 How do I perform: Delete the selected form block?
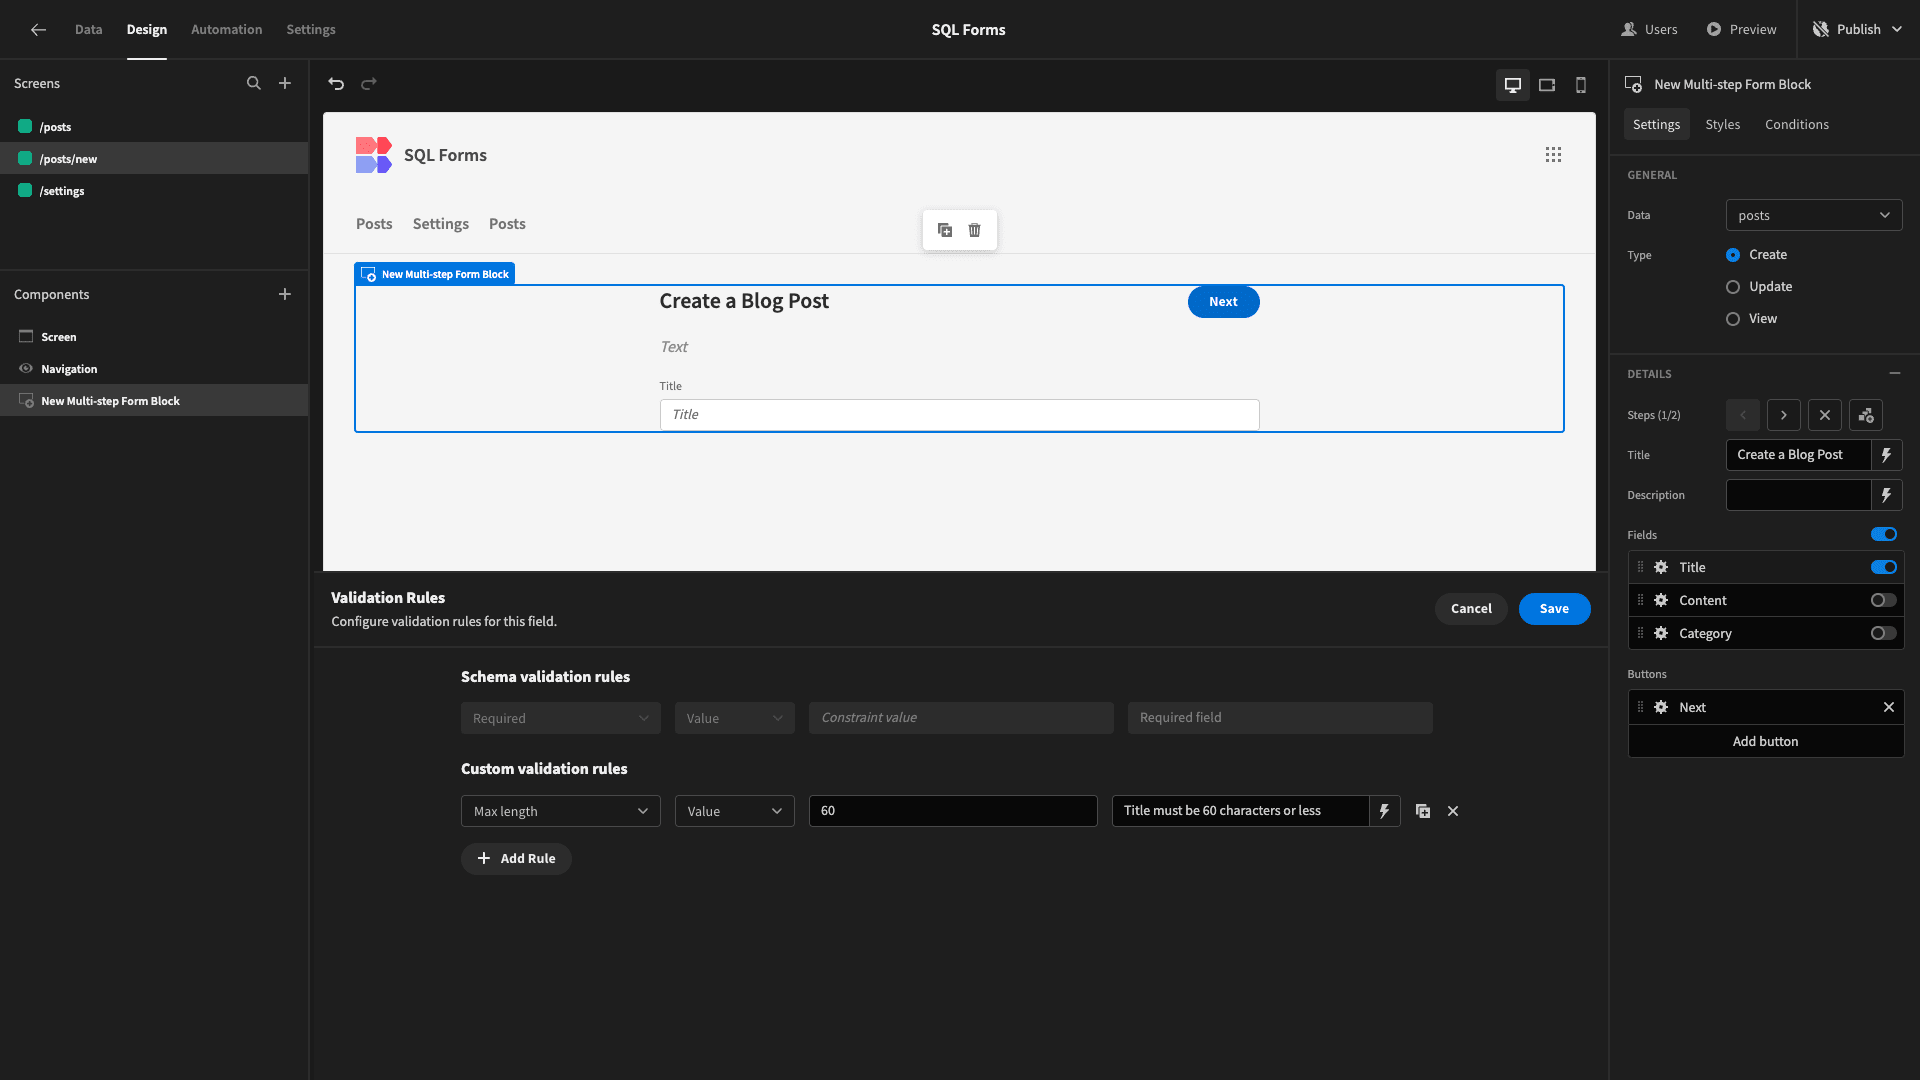[975, 230]
